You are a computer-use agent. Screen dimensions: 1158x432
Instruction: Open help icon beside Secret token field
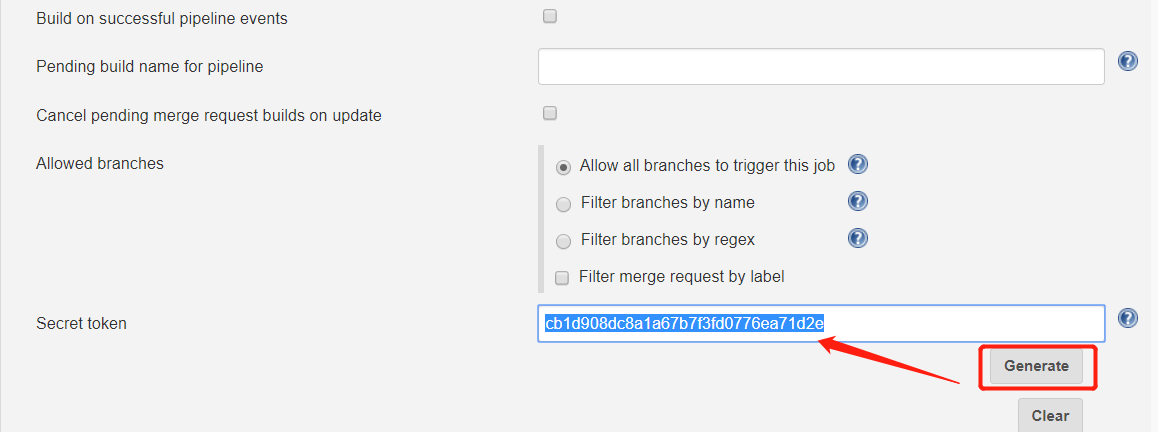[1128, 318]
